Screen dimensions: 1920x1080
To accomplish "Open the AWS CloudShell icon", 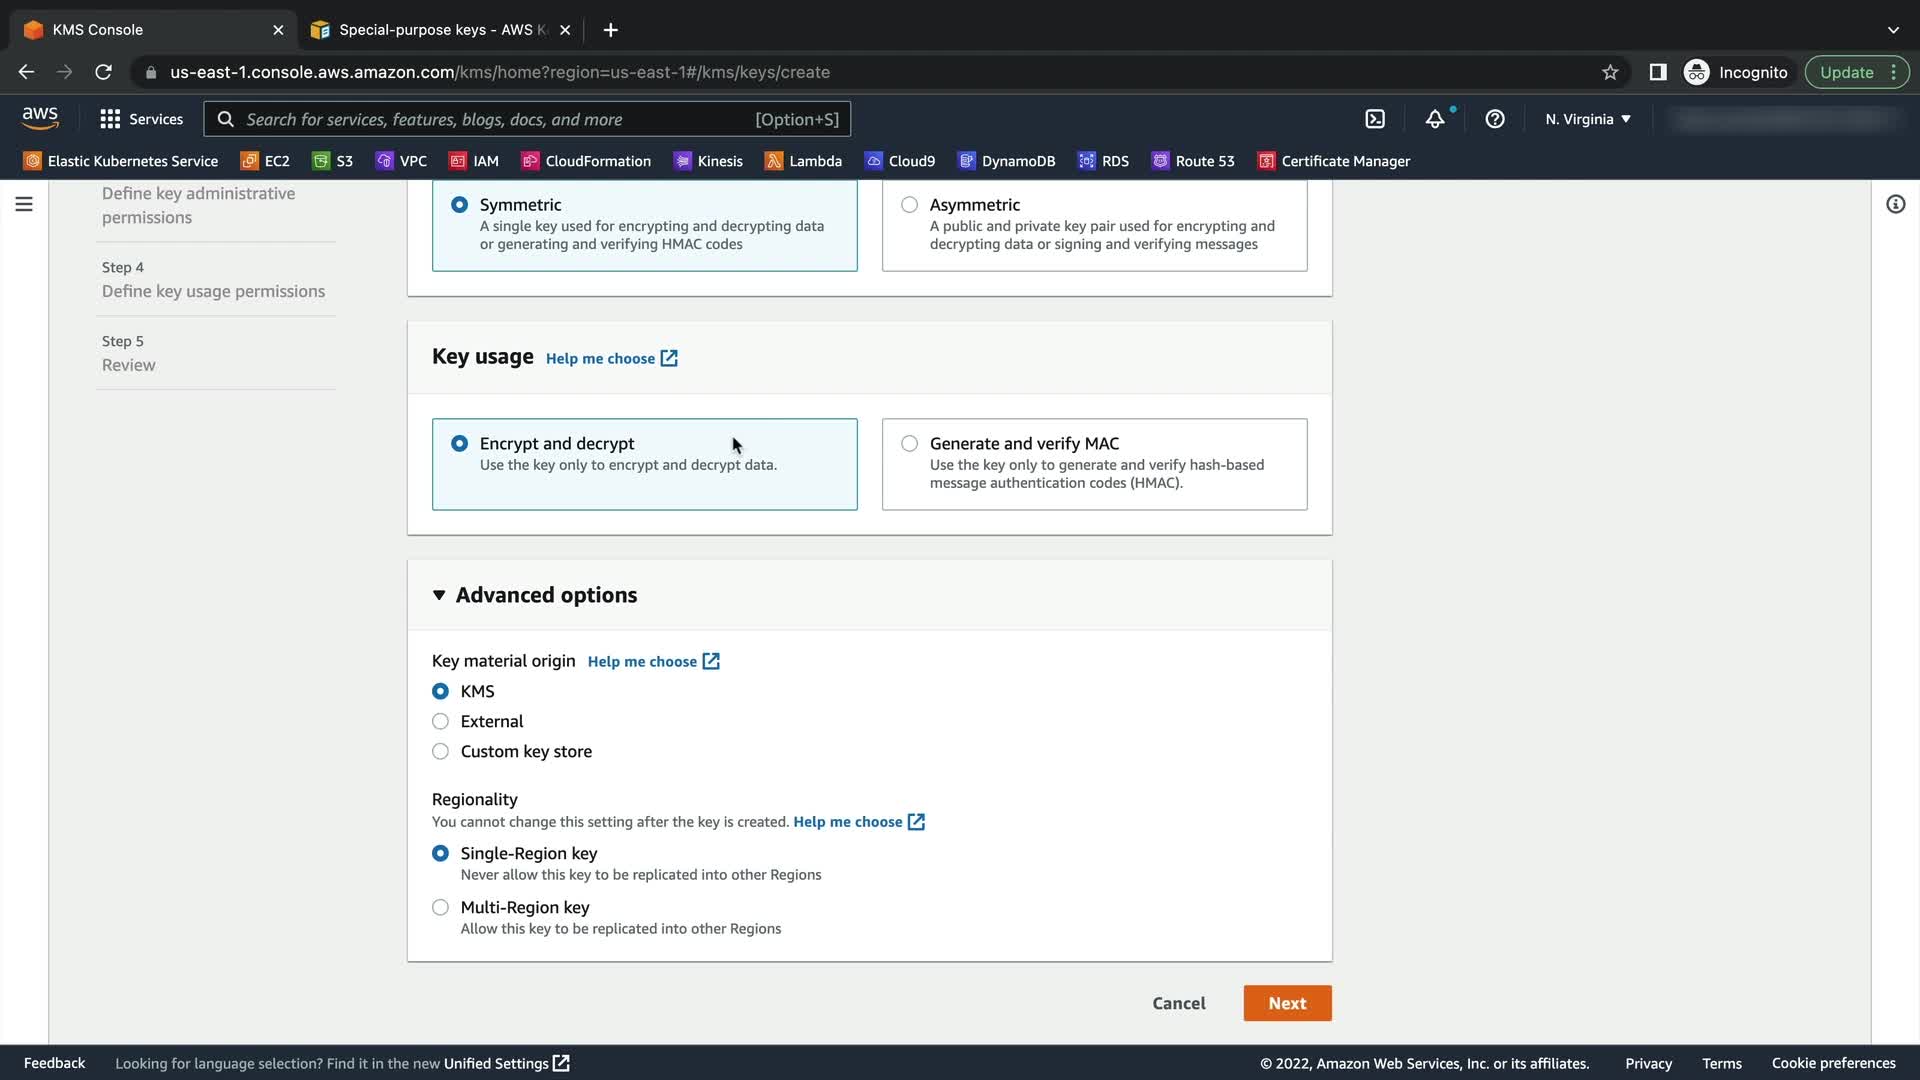I will [1375, 119].
